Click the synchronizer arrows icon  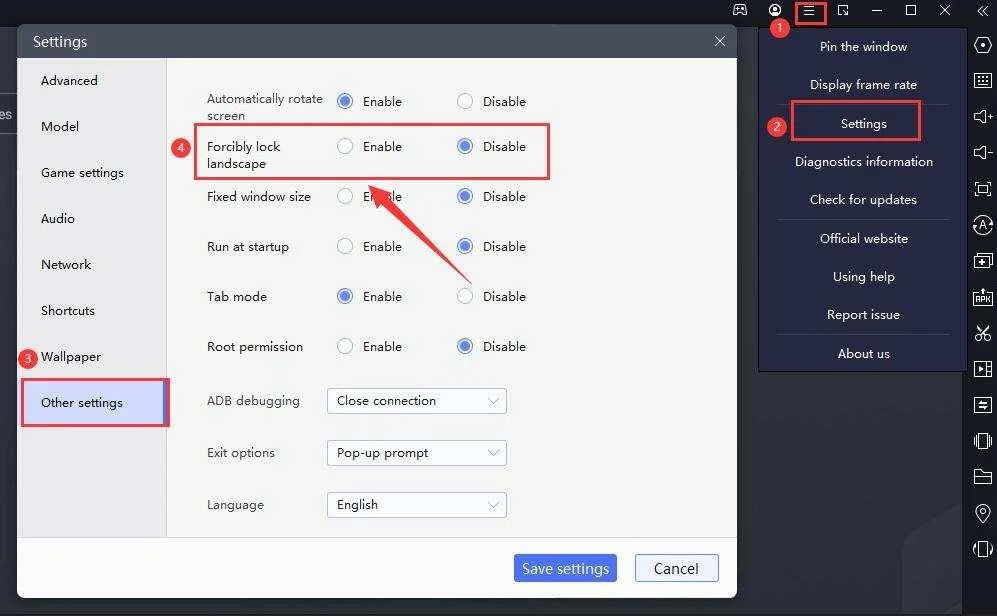click(982, 405)
